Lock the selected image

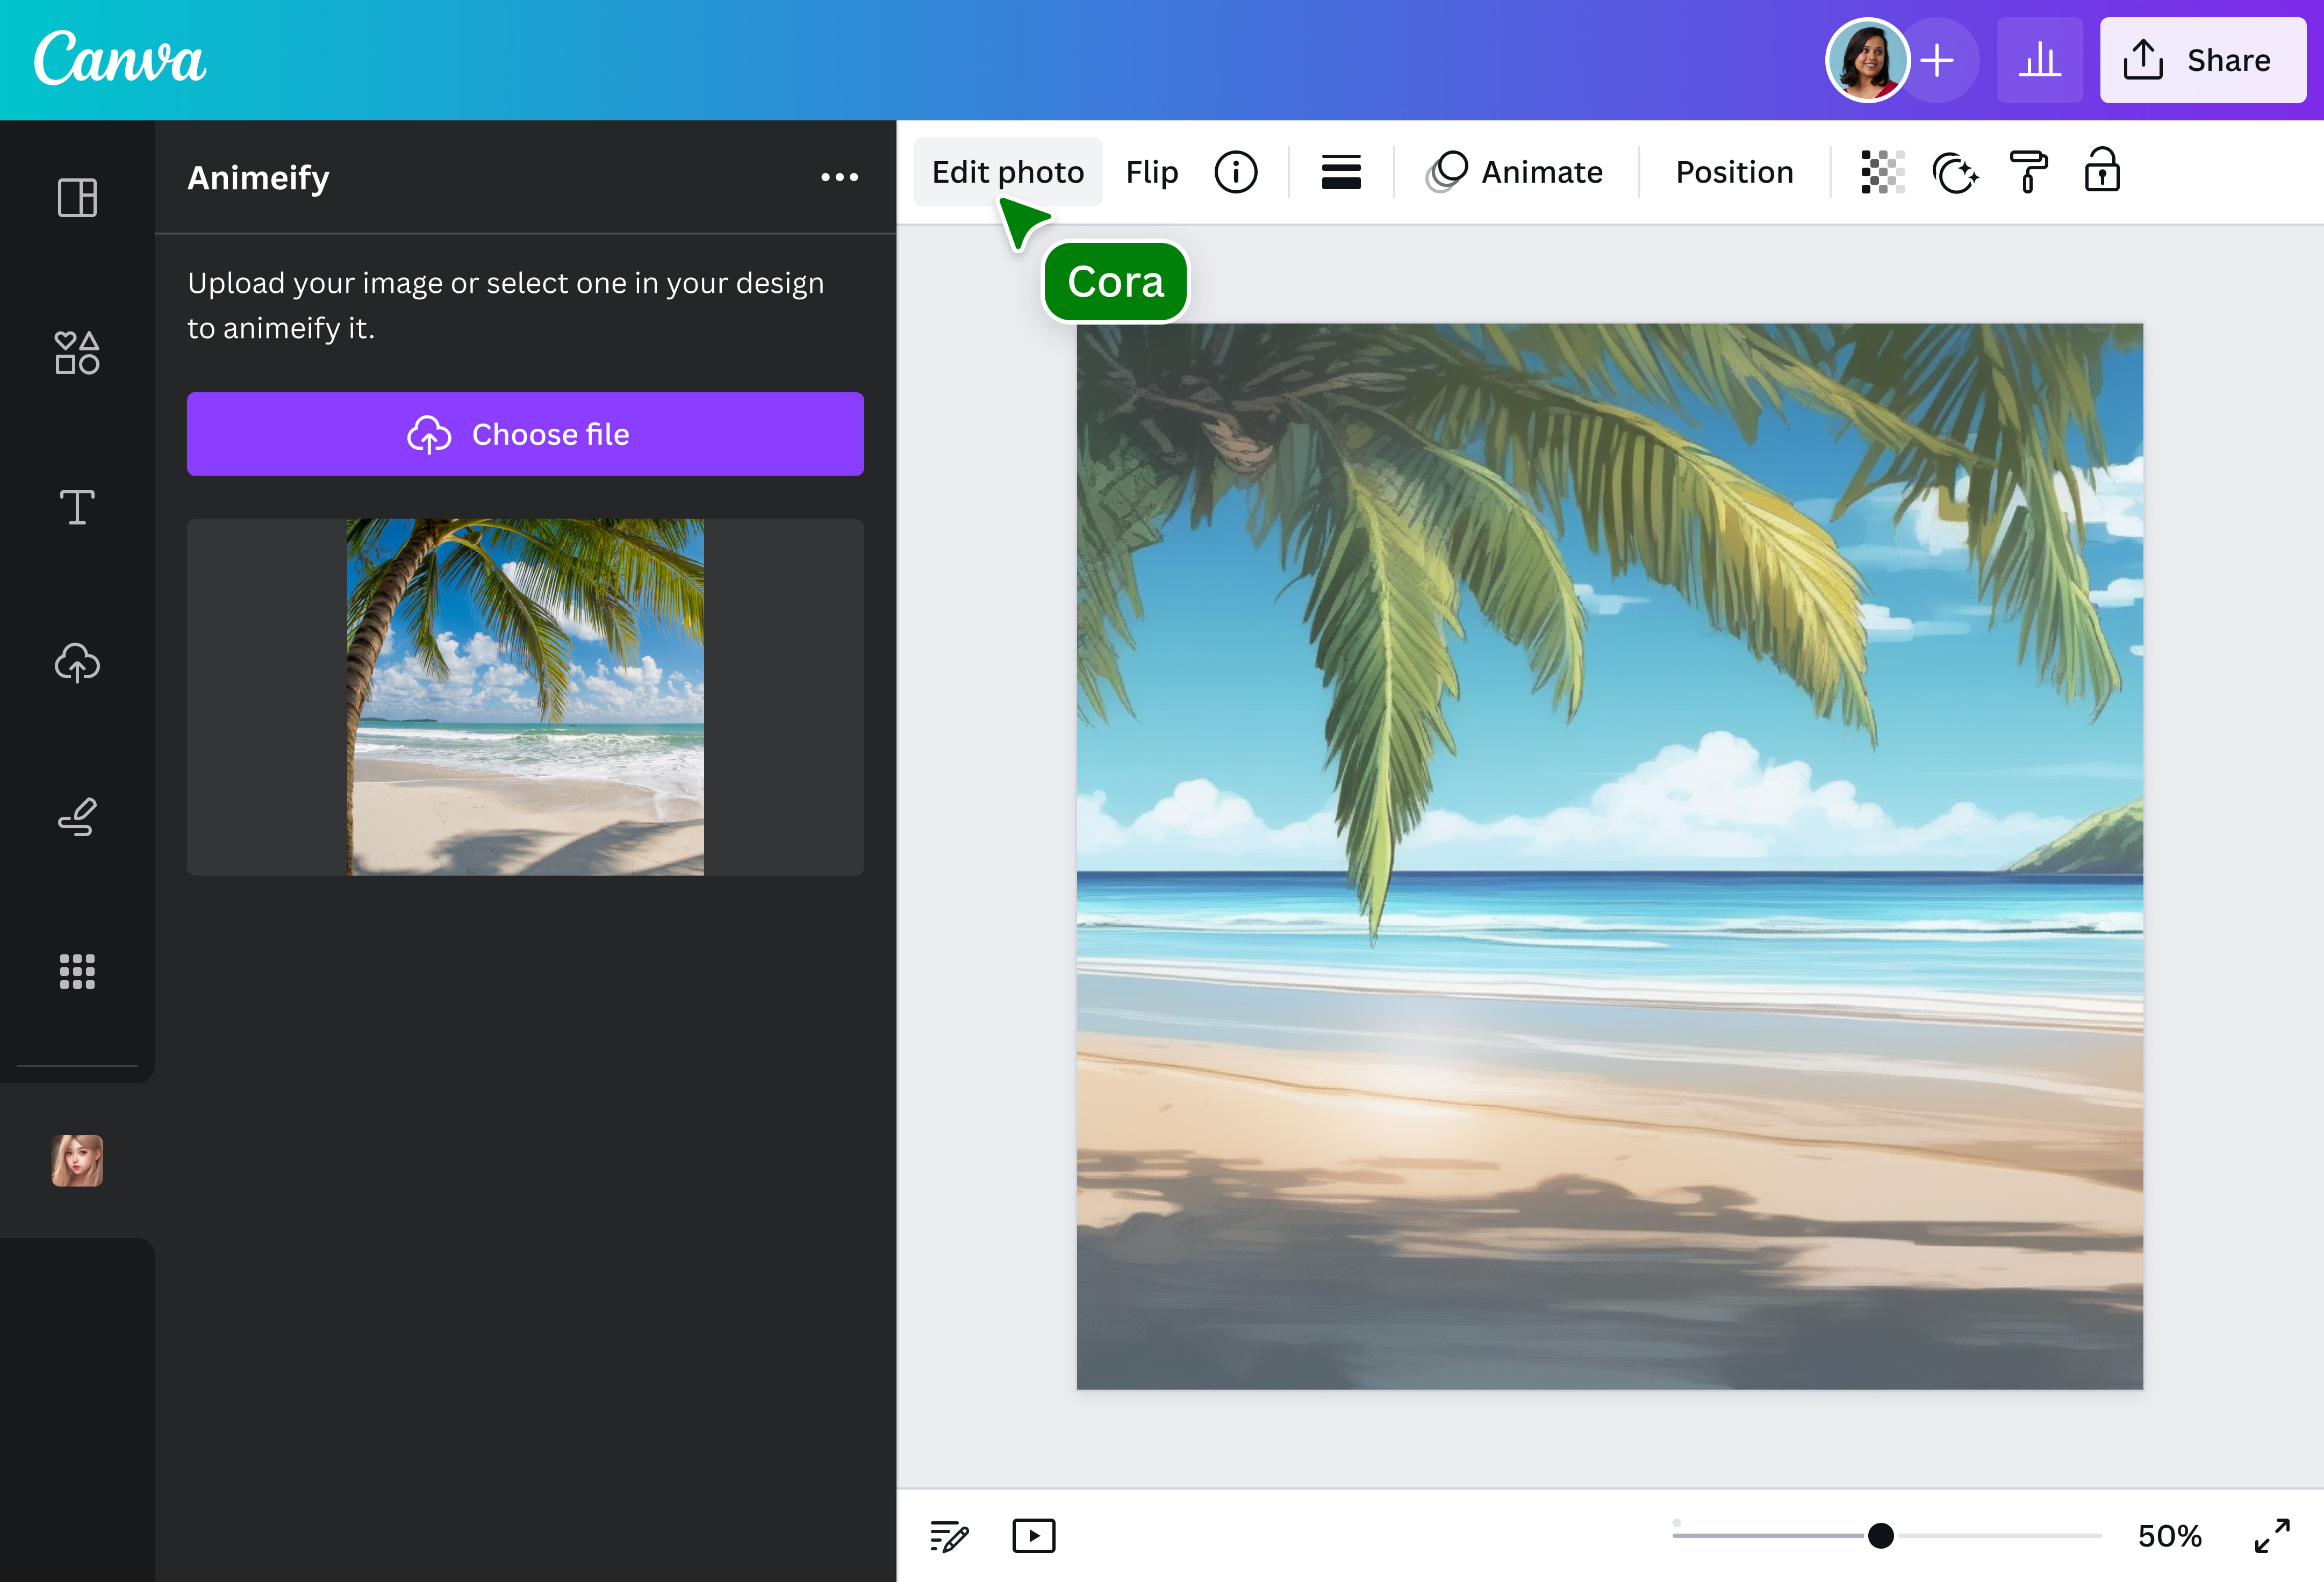(x=2102, y=171)
